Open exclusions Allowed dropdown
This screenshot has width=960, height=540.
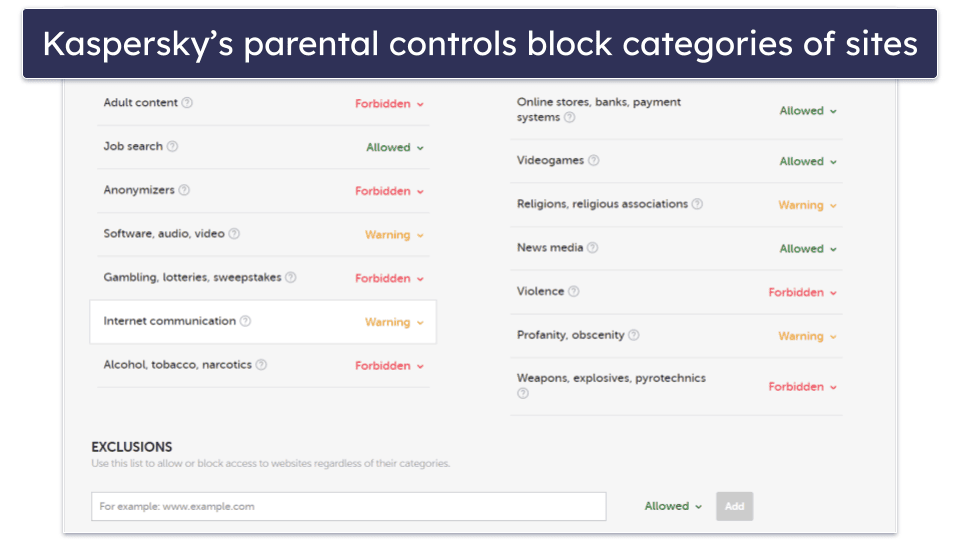(672, 506)
